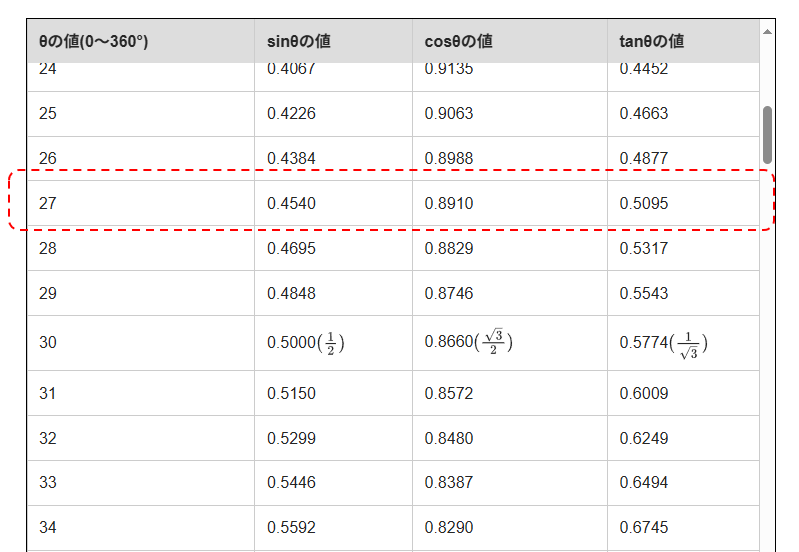
Task: Click the cos 30 cell with √3/2 fraction
Action: coord(468,343)
